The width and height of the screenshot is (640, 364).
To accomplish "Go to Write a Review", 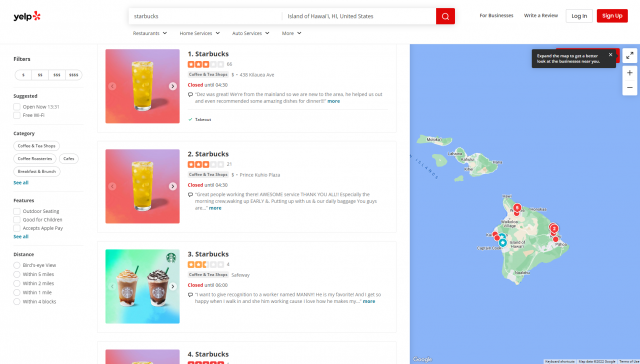I will tap(541, 16).
